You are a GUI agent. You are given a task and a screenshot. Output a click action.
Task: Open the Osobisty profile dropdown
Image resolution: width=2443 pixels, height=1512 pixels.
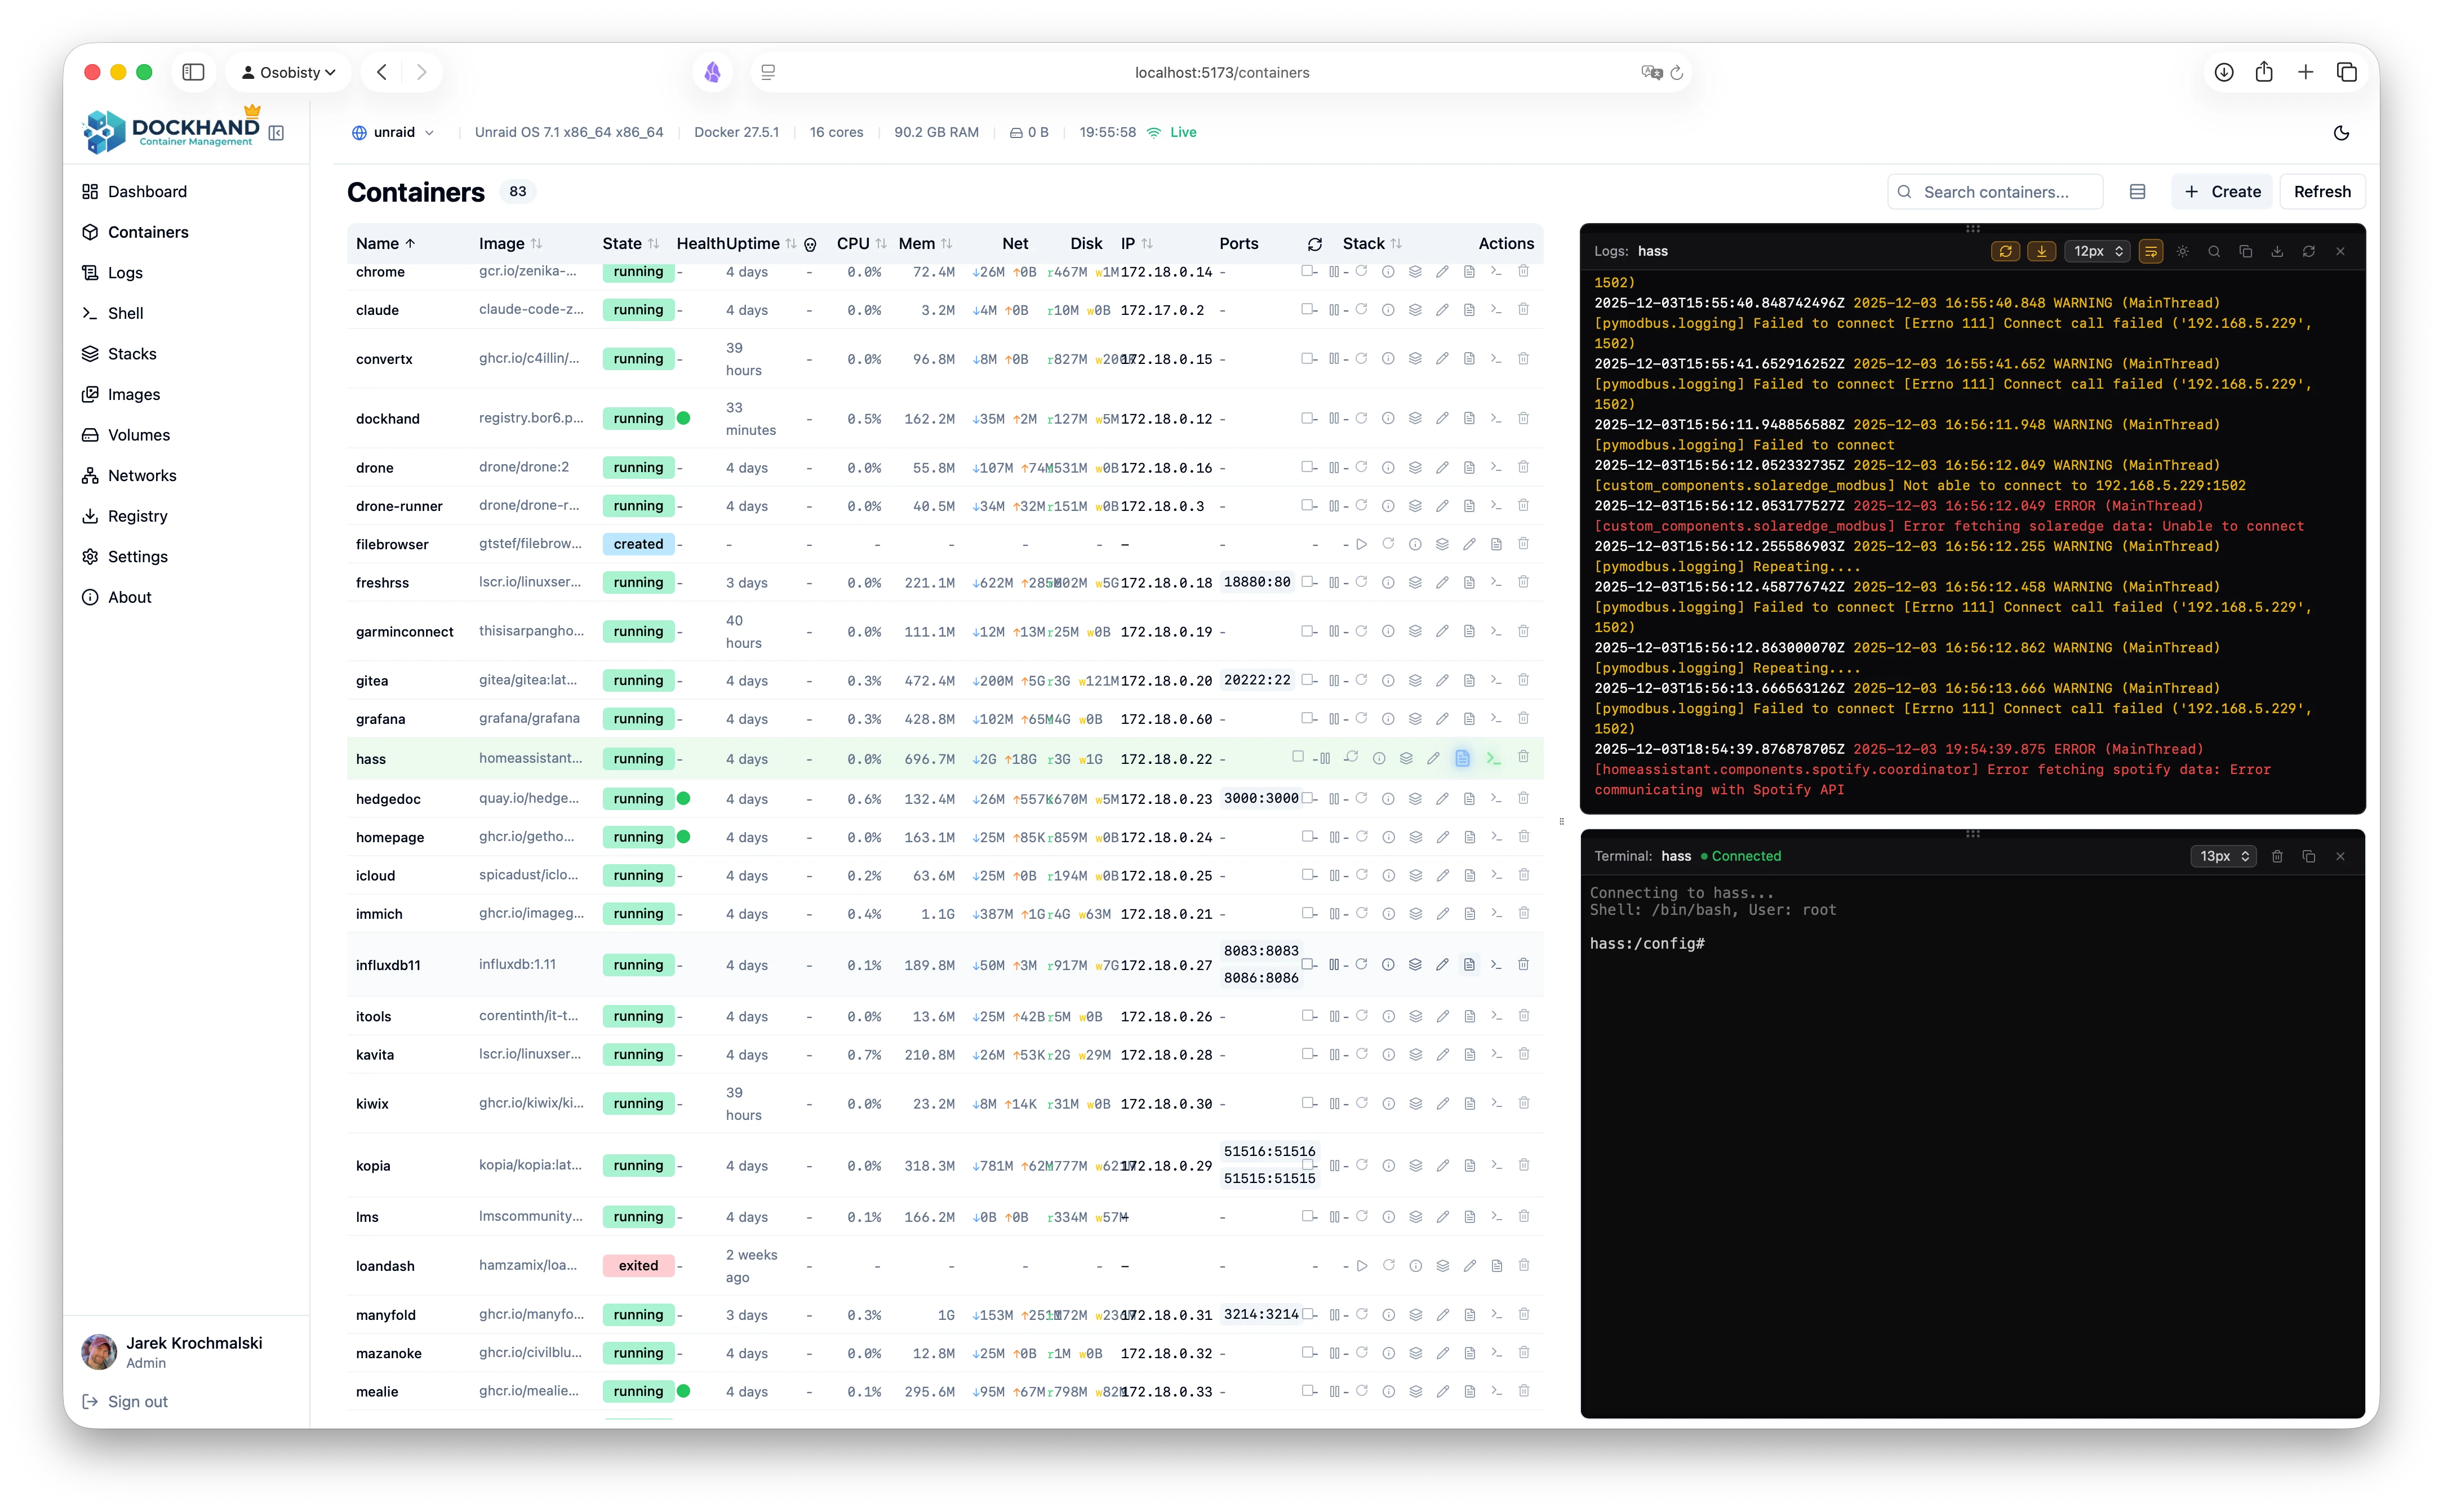pyautogui.click(x=288, y=72)
